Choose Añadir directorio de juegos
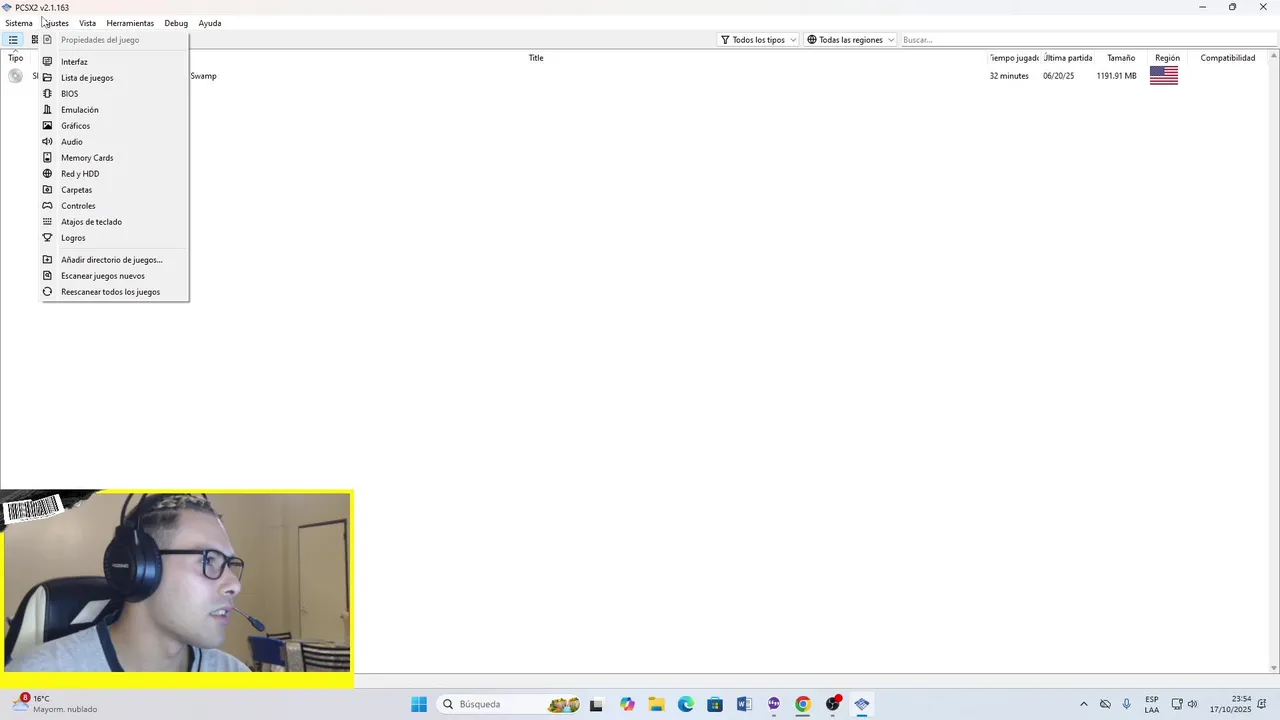This screenshot has height=720, width=1280. coord(114,260)
